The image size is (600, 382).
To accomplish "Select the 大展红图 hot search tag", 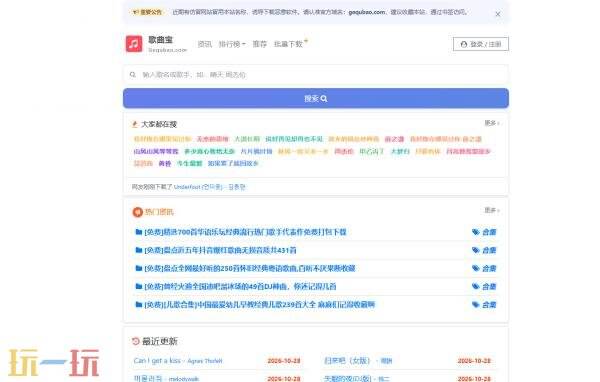I will click(247, 139).
